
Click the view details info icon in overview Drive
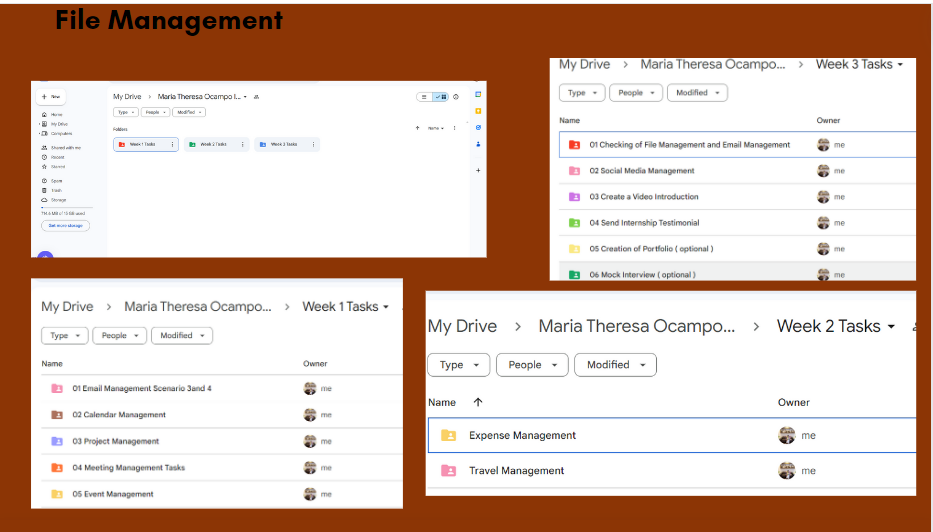click(456, 97)
